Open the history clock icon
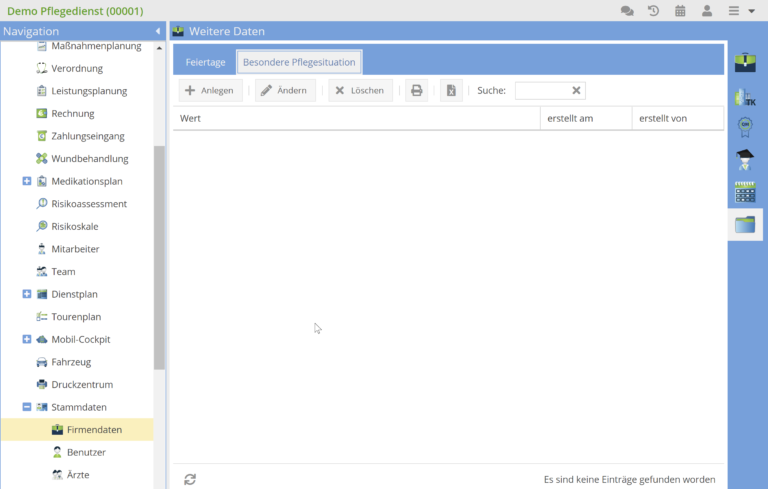768x489 pixels. pyautogui.click(x=654, y=11)
